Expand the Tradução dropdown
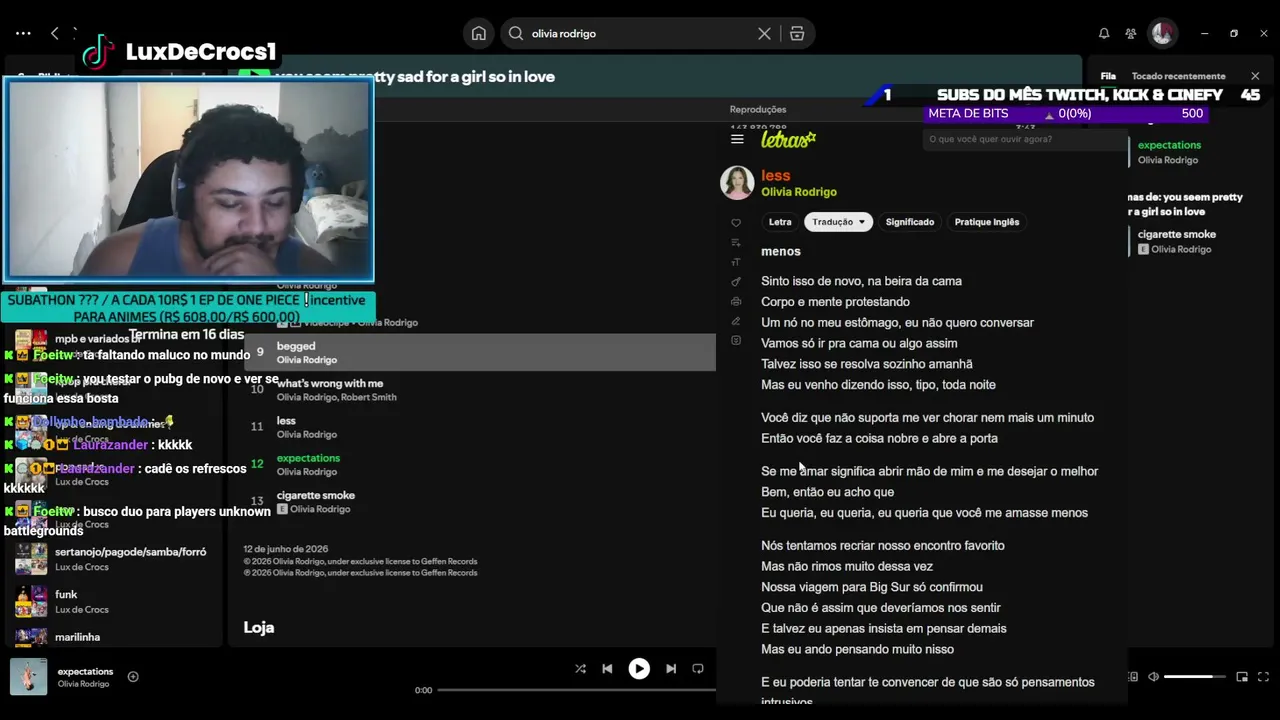Image resolution: width=1280 pixels, height=720 pixels. tap(838, 222)
